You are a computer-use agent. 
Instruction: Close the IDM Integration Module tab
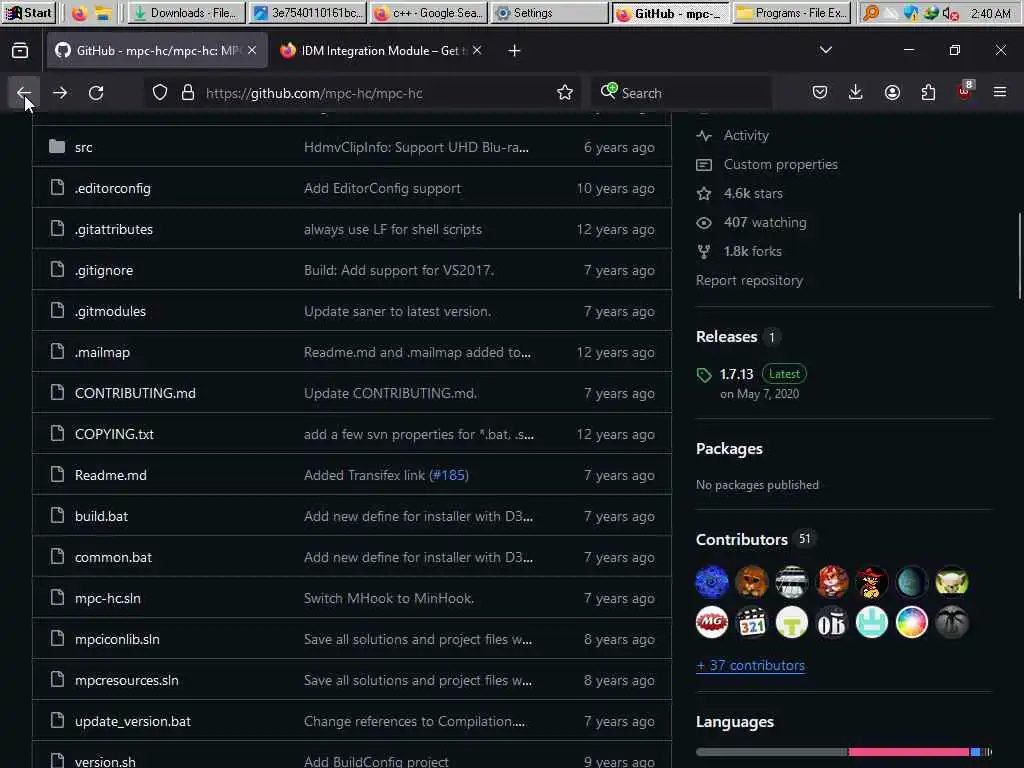tap(477, 50)
